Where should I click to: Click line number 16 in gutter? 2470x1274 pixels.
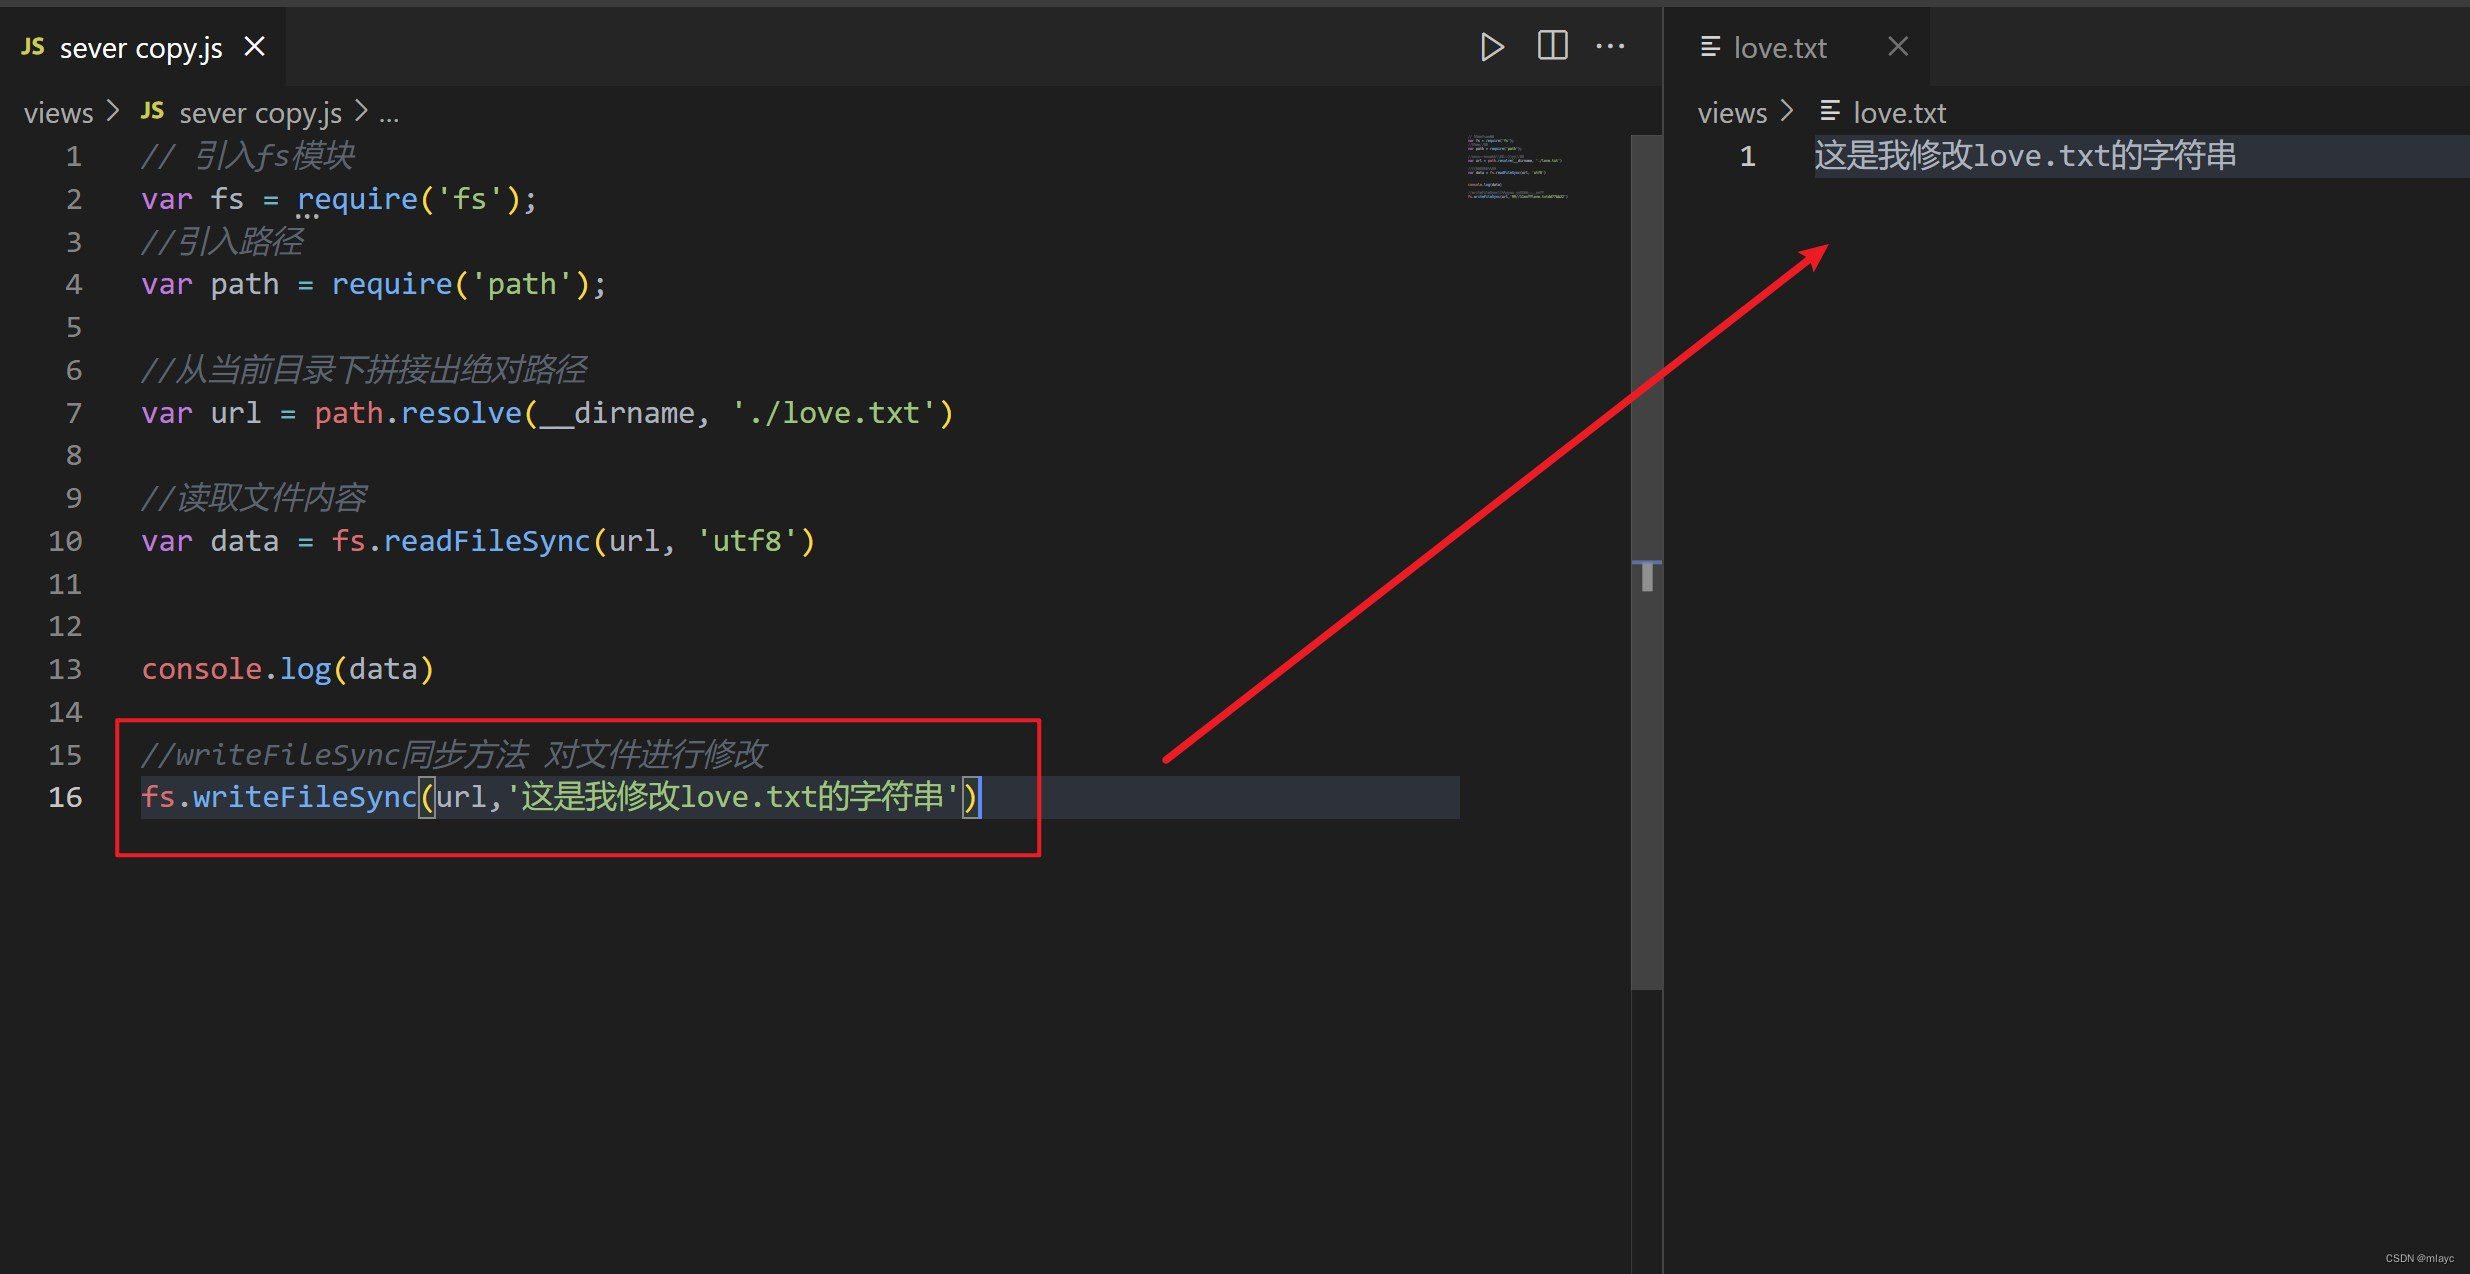(65, 797)
